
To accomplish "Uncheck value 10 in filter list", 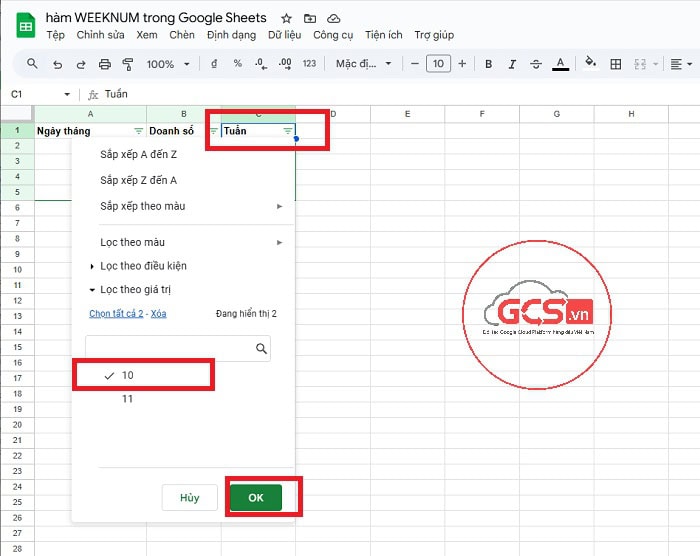I will pos(127,375).
